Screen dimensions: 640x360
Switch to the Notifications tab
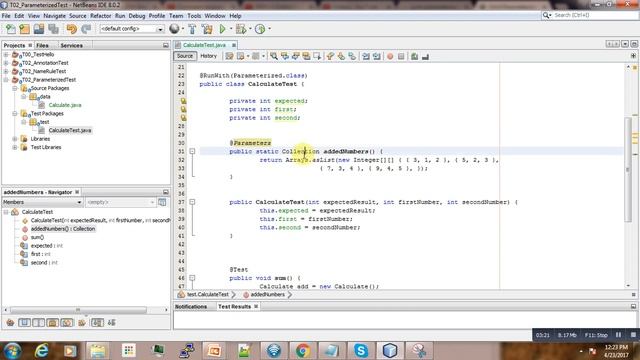point(191,306)
